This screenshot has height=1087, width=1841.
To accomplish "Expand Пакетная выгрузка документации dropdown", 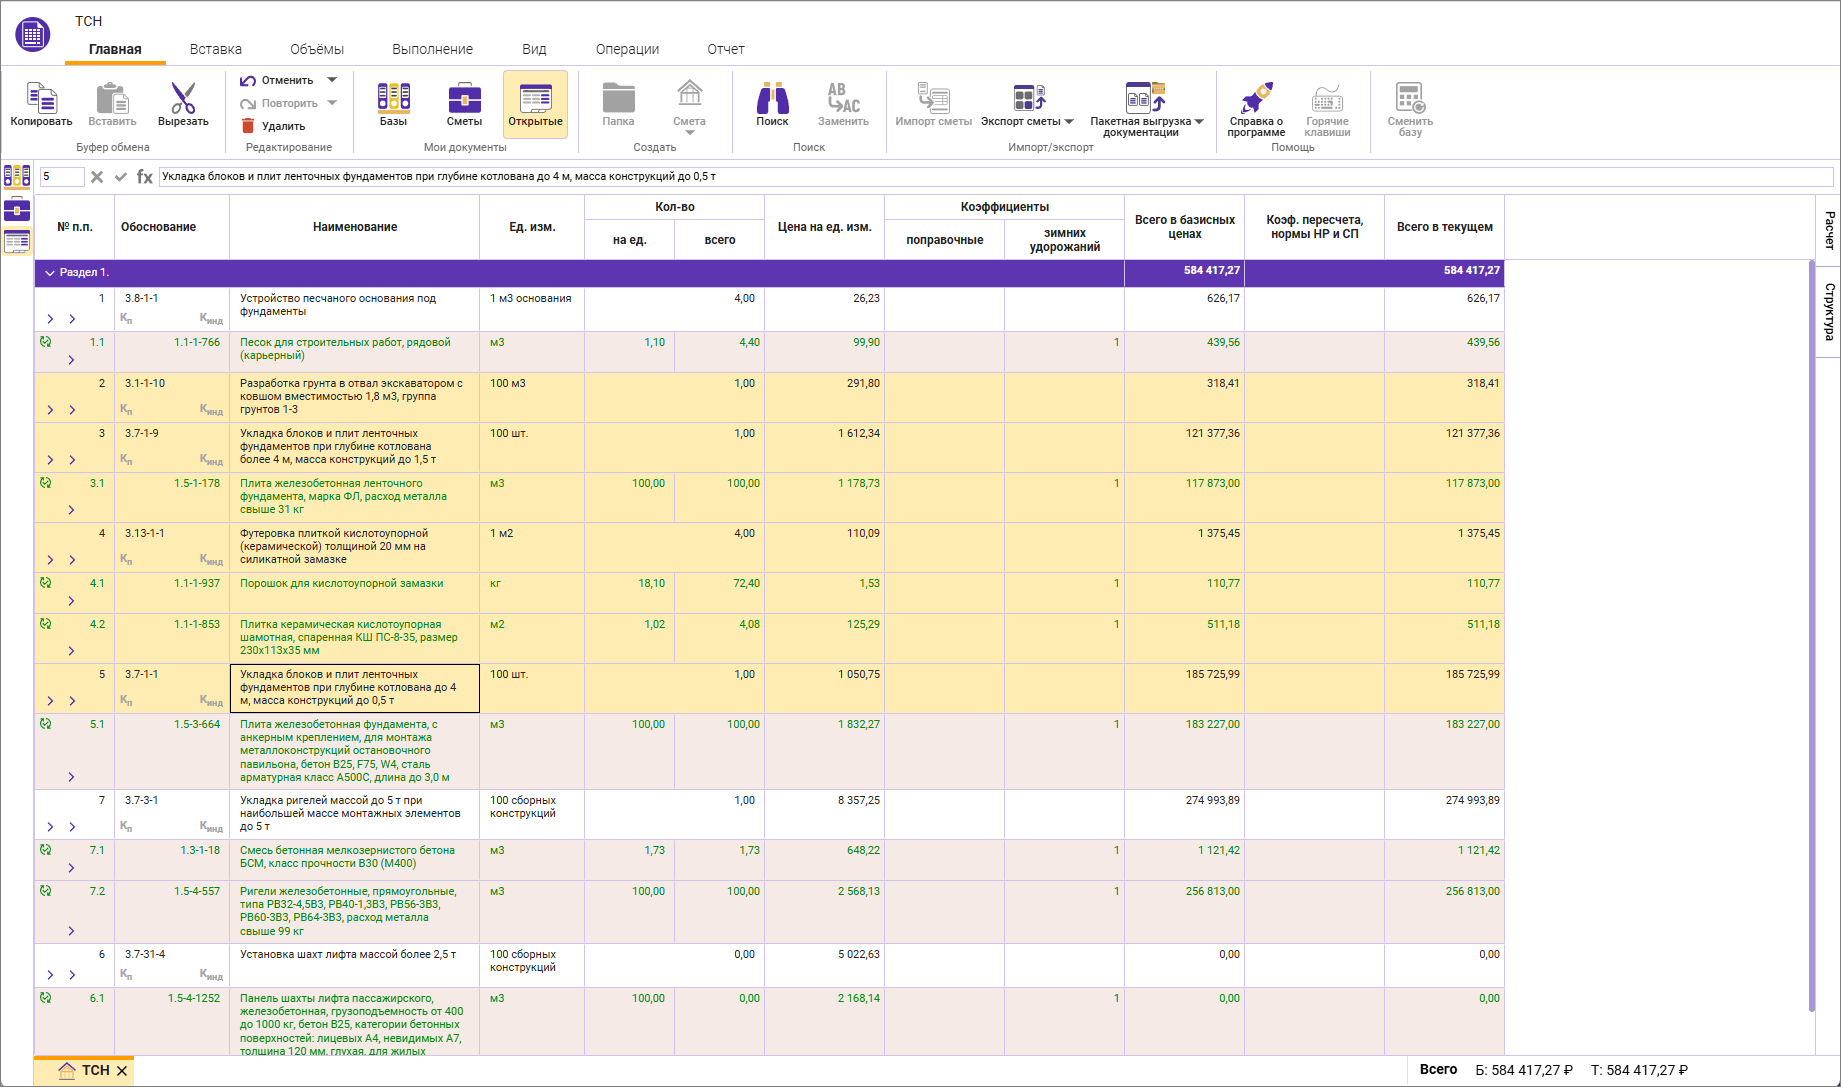I will pos(1199,122).
